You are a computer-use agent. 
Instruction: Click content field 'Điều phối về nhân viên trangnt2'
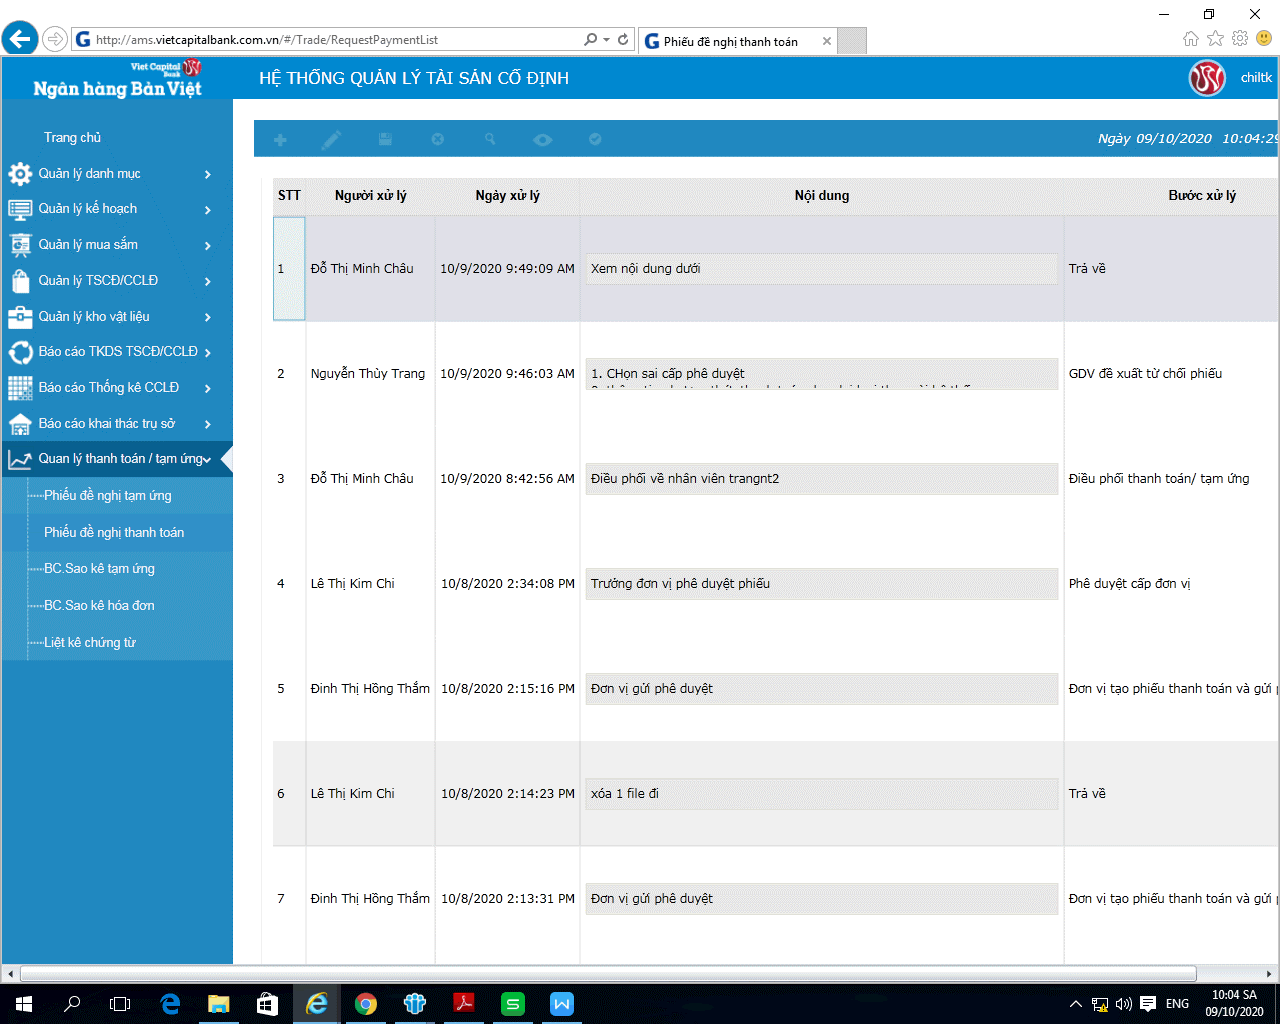tap(822, 479)
